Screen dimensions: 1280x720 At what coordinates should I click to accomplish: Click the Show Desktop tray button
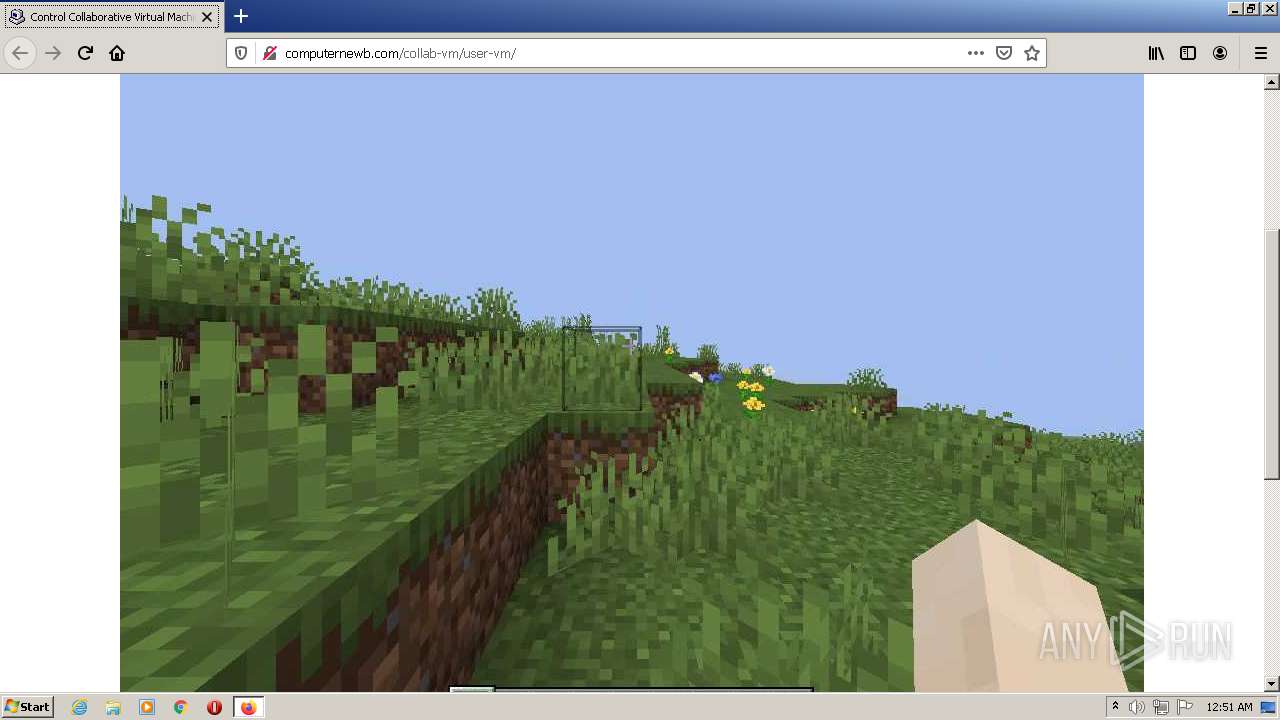coord(1269,707)
